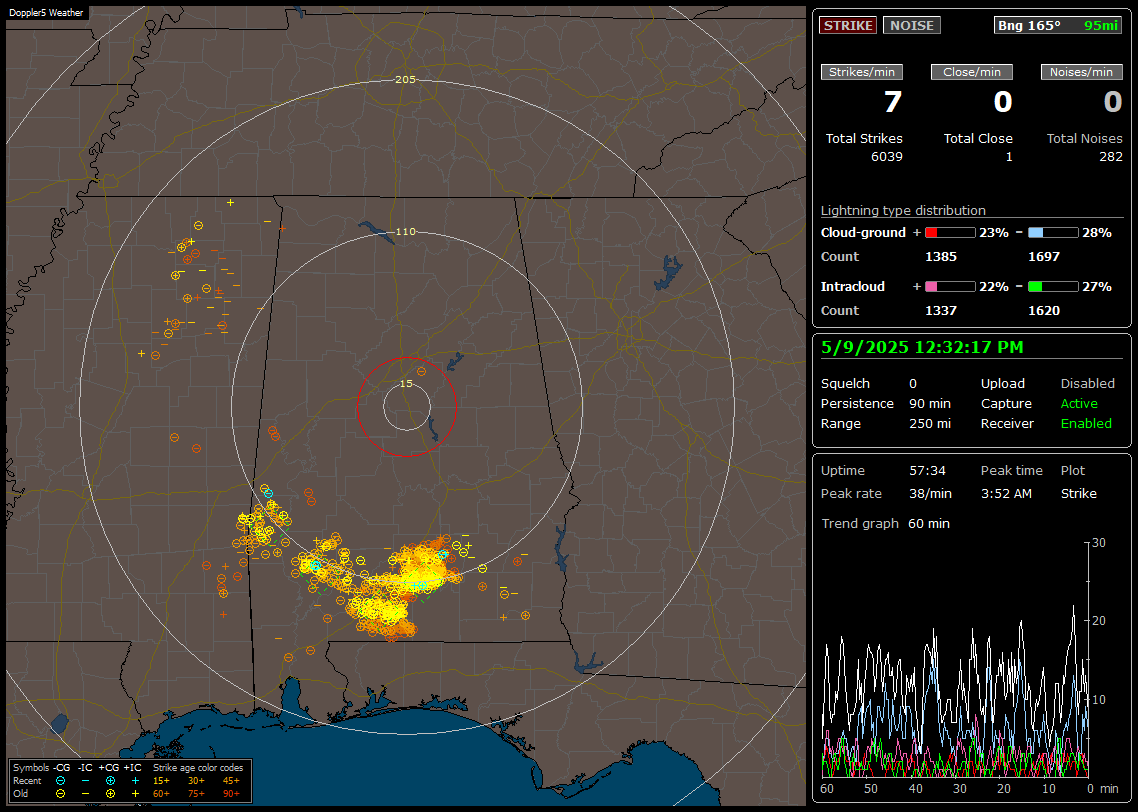The image size is (1138, 812).
Task: Click the Old -IC yellow dash in legend
Action: click(x=85, y=794)
